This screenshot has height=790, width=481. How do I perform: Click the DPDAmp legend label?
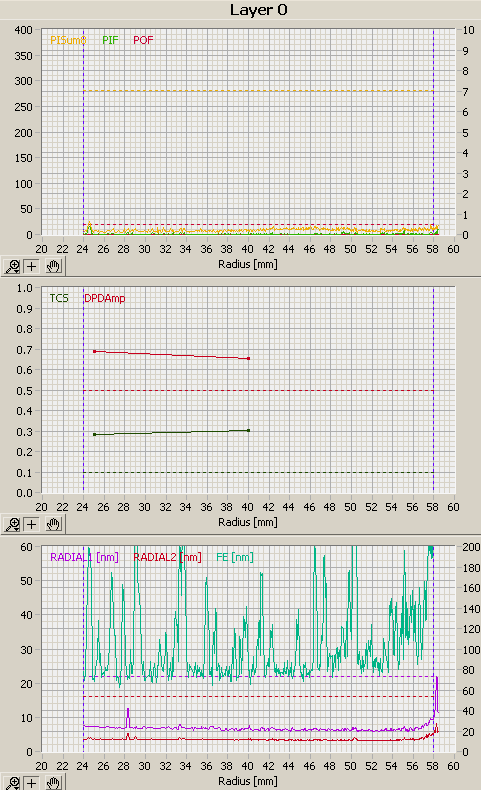pos(105,298)
